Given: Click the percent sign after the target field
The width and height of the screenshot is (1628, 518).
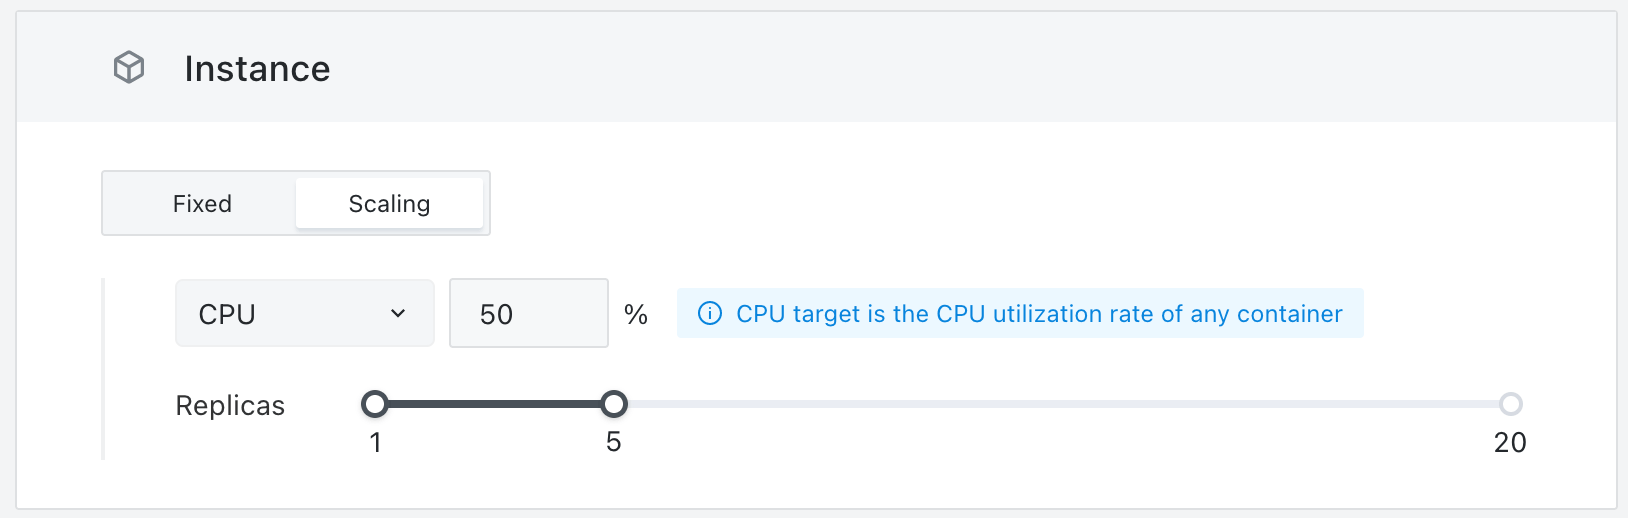Looking at the screenshot, I should tap(636, 315).
